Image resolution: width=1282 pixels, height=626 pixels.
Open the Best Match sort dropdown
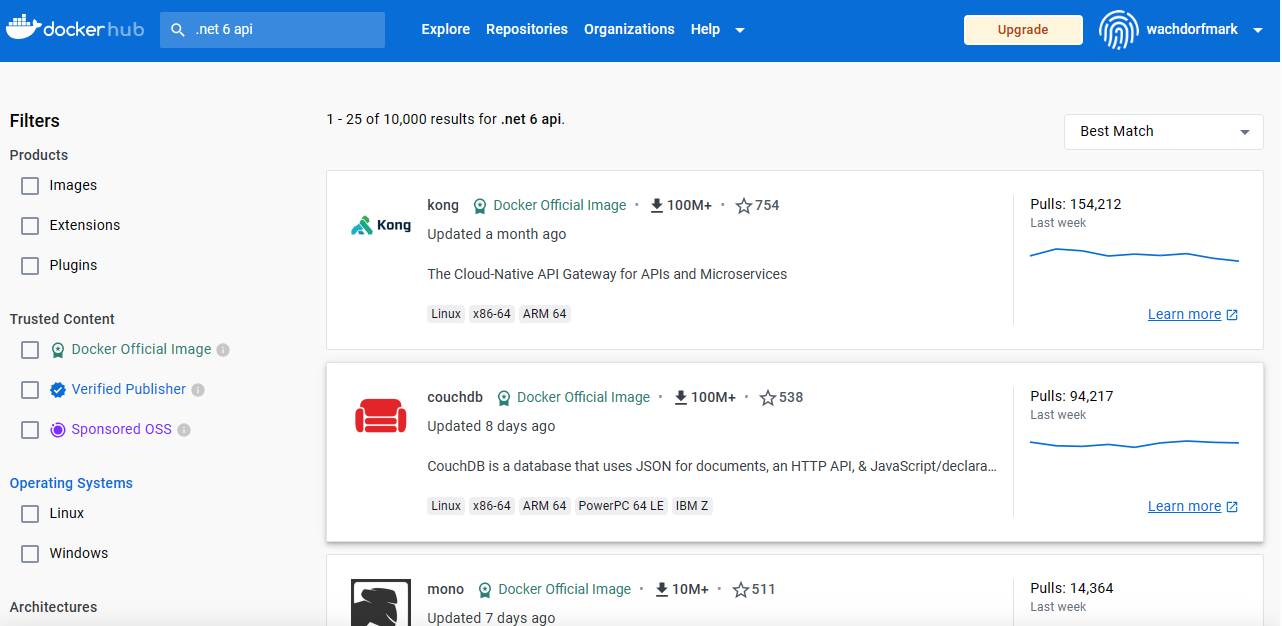[1163, 132]
